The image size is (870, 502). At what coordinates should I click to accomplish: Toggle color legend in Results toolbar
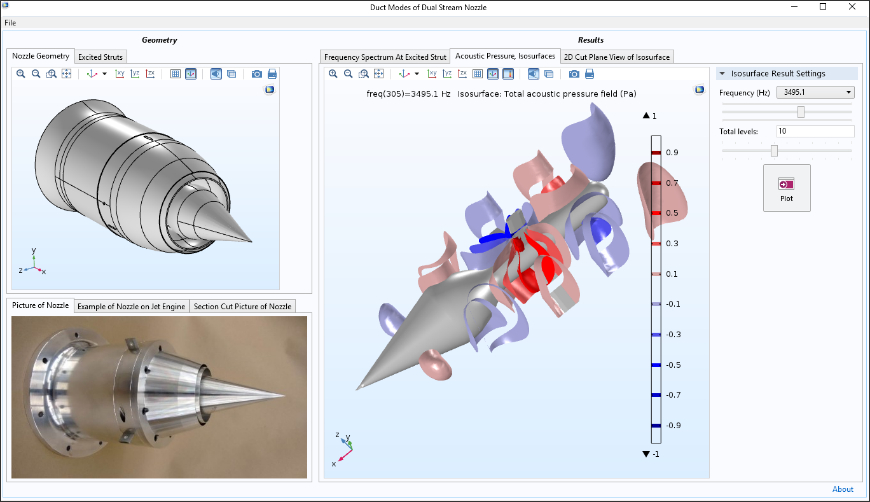508,74
